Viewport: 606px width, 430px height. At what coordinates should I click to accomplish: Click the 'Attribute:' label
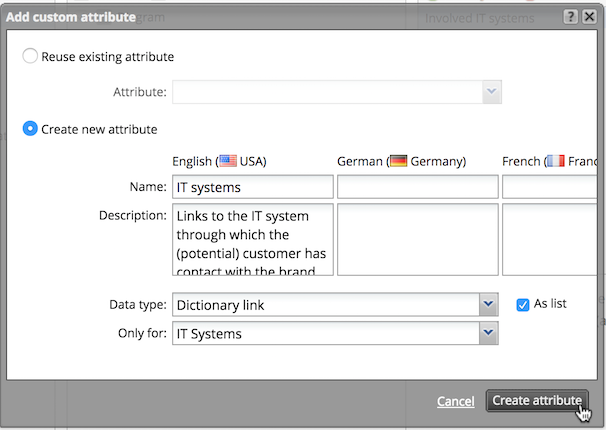140,92
